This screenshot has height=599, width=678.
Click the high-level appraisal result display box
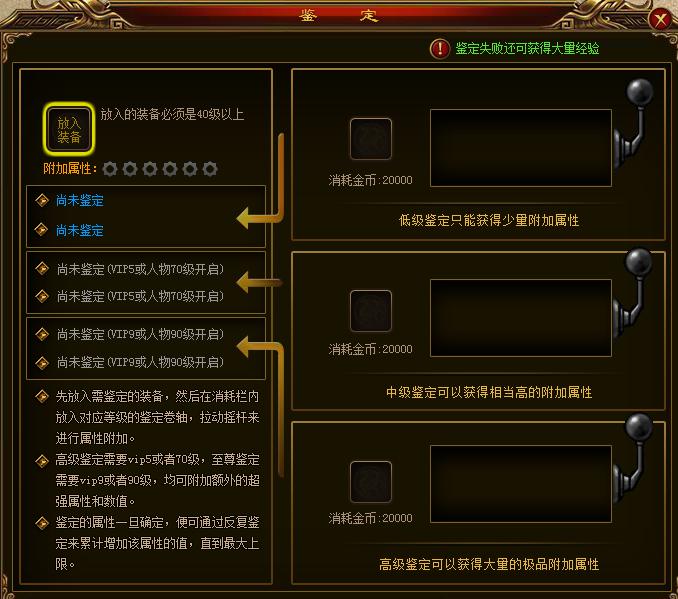(521, 484)
